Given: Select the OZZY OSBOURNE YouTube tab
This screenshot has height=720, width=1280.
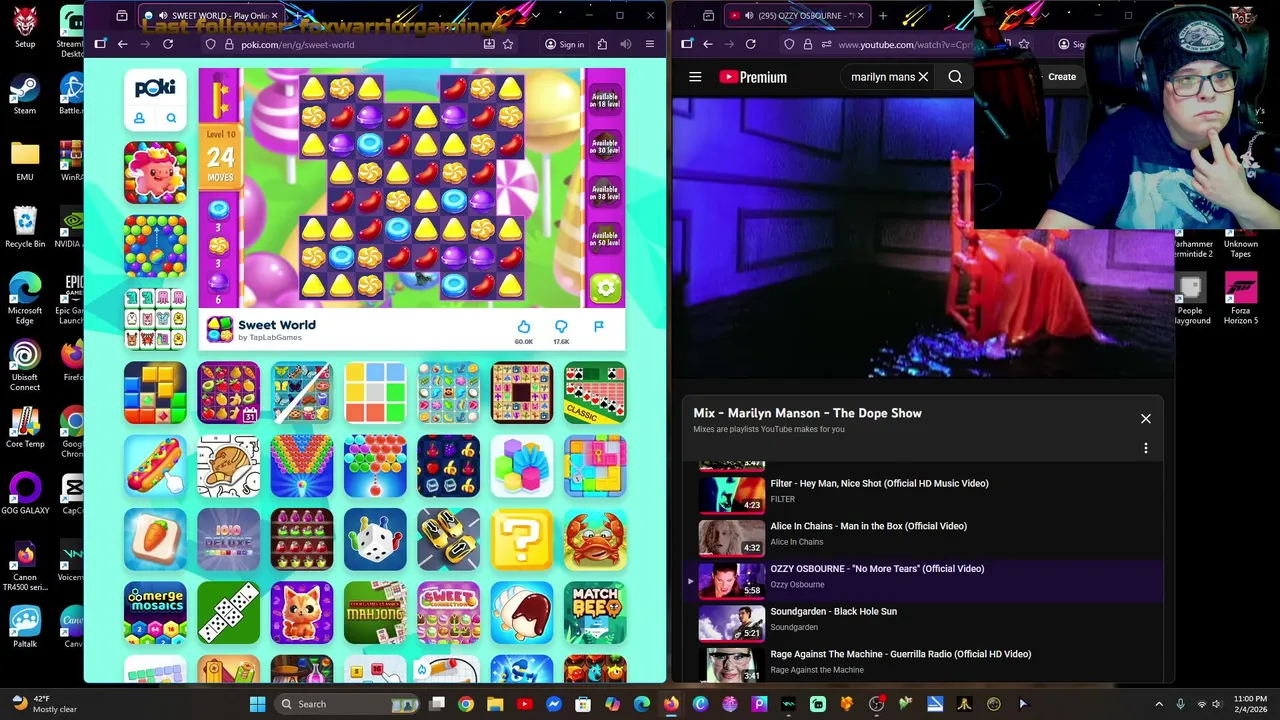Looking at the screenshot, I should [x=795, y=15].
